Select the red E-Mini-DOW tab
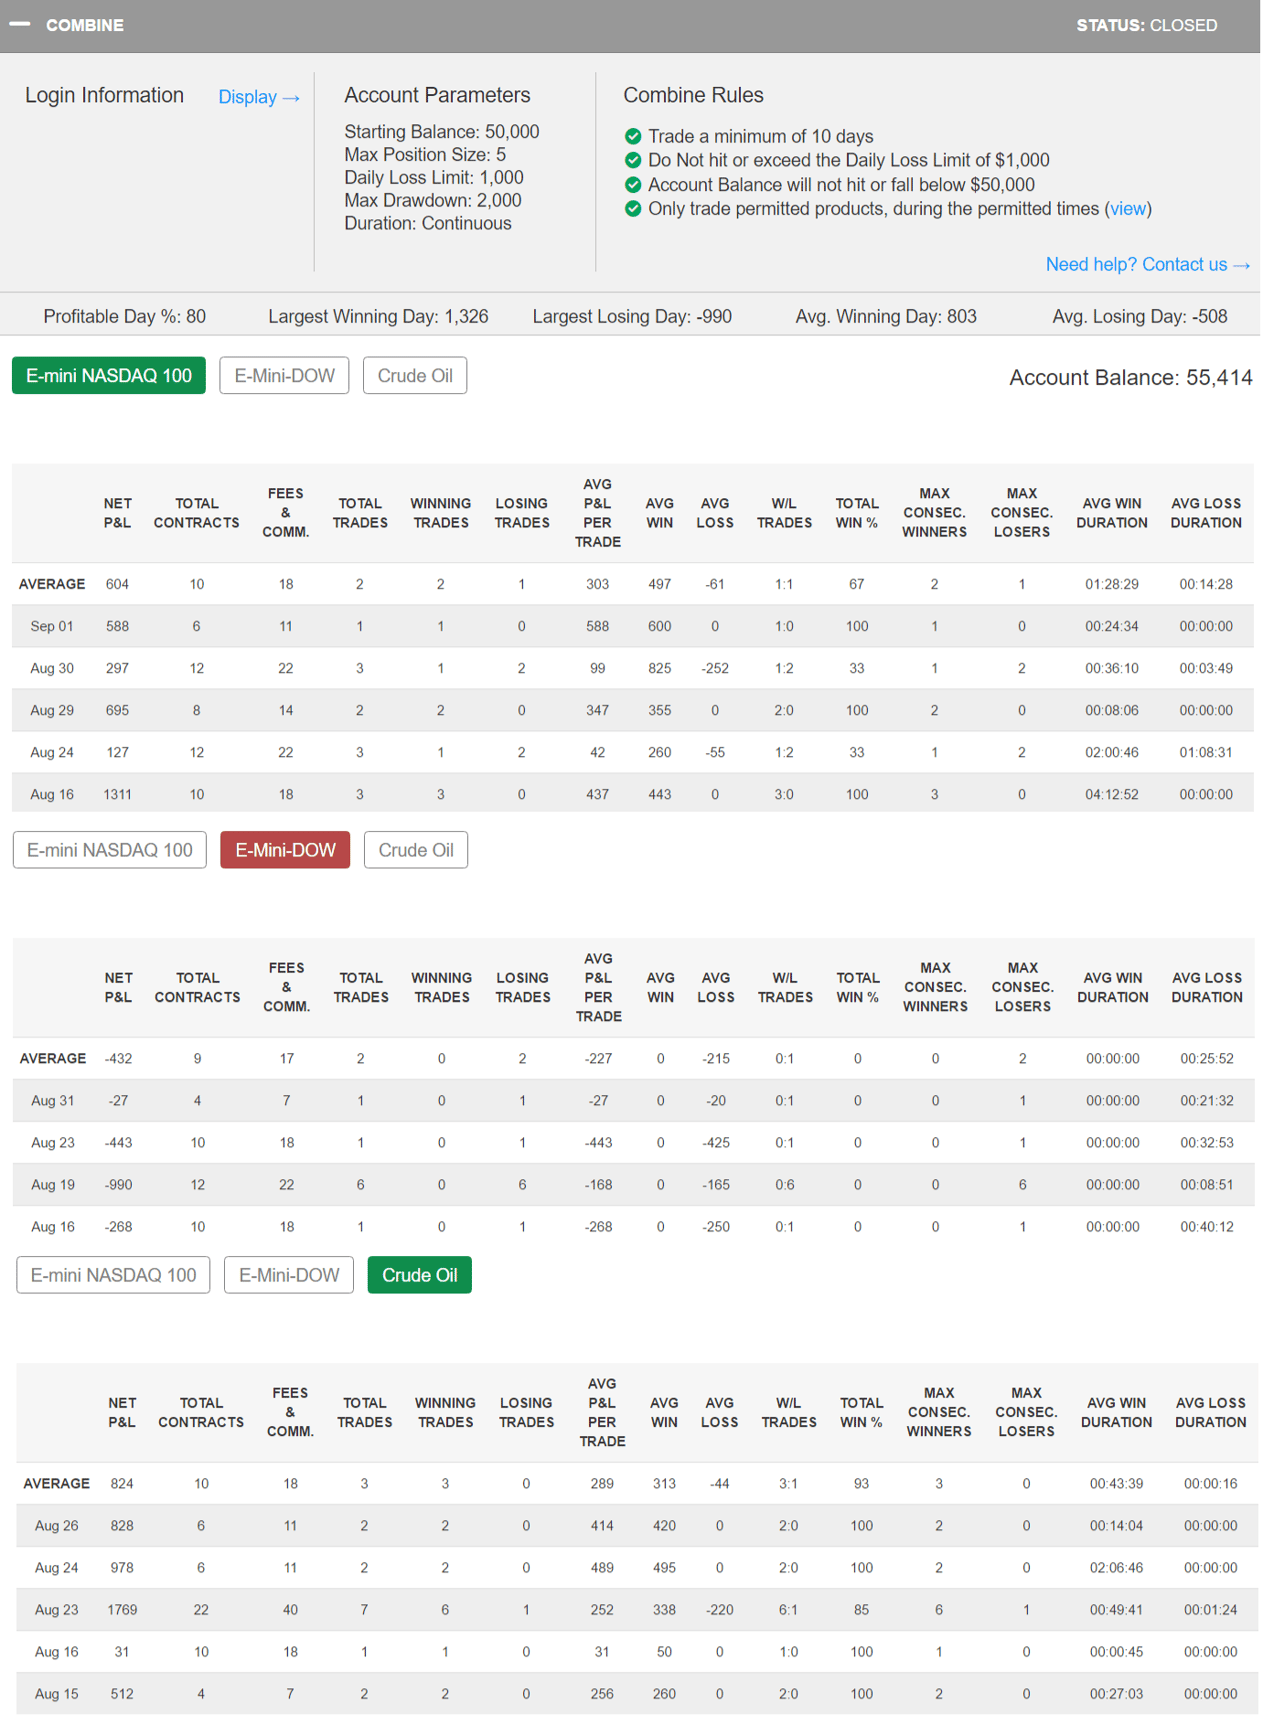Screen dimensions: 1263x1735 click(x=285, y=850)
